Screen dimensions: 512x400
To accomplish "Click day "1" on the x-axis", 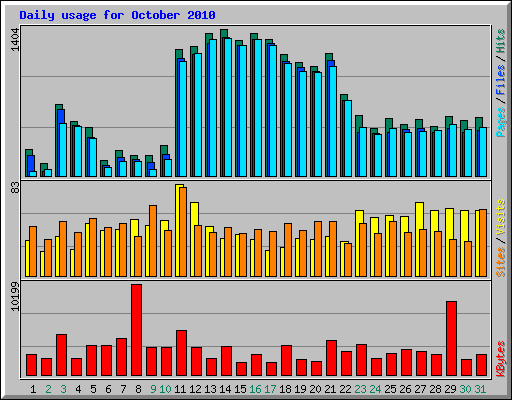I will click(33, 389).
